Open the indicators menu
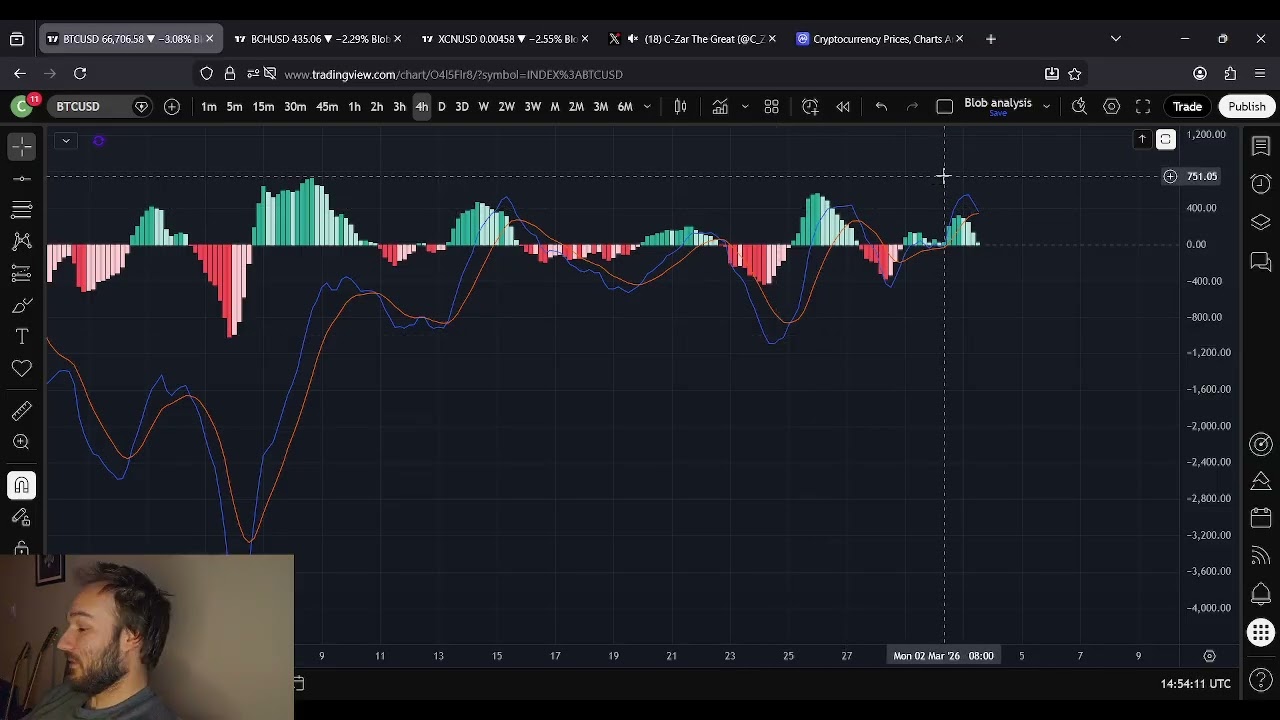This screenshot has height=720, width=1280. 720,106
